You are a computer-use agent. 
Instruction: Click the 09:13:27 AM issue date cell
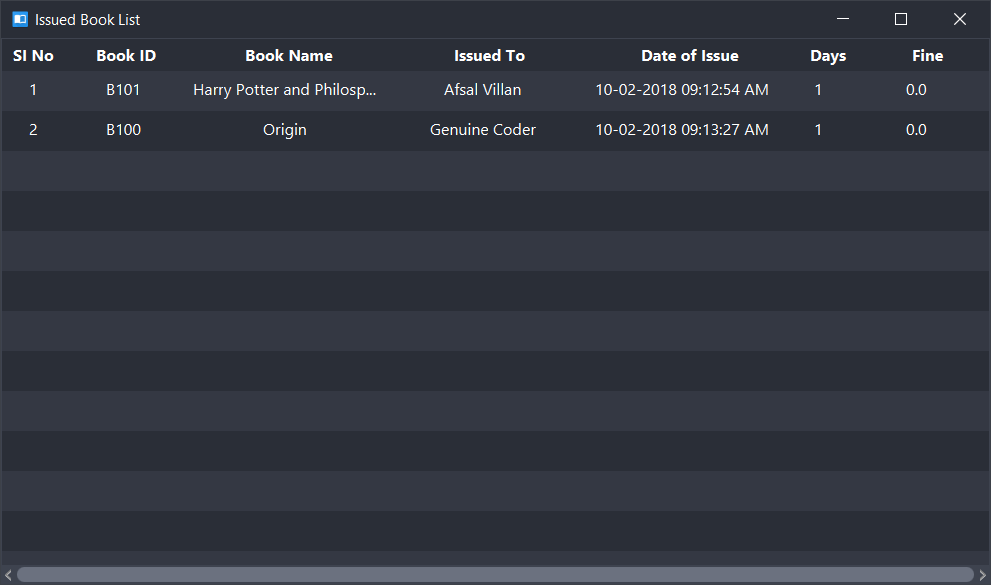(682, 130)
